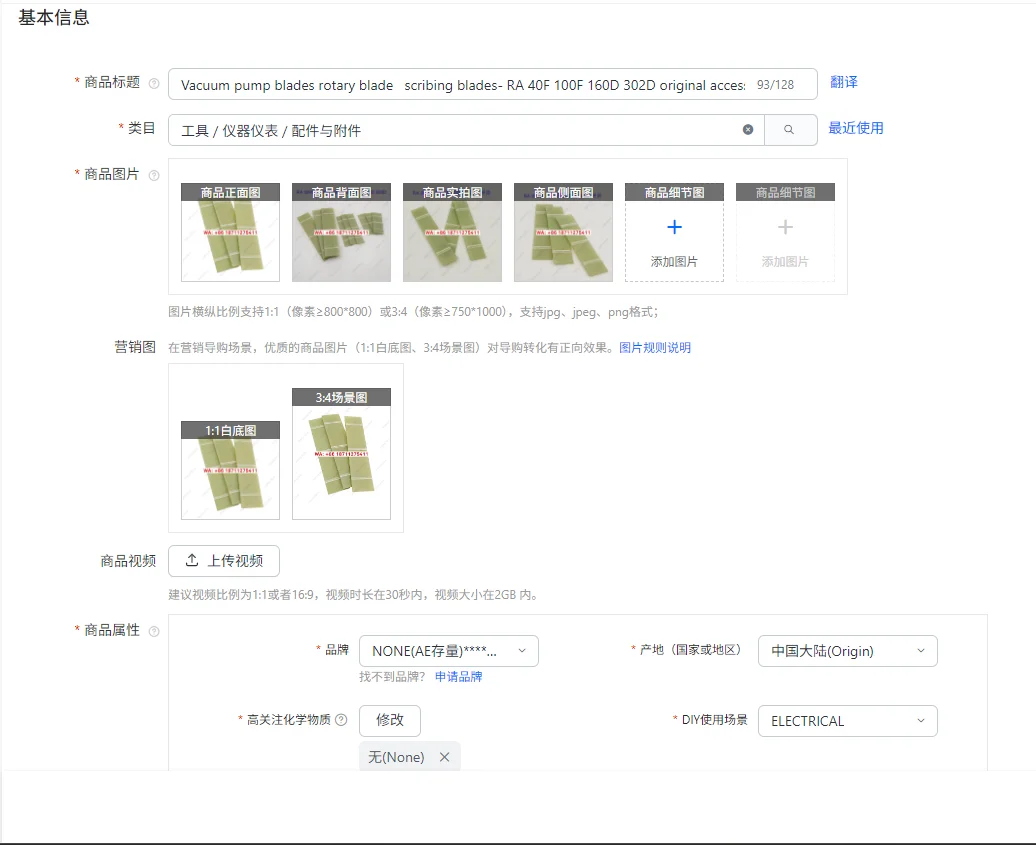
Task: Click the 基本信息 heading
Action: click(x=54, y=18)
